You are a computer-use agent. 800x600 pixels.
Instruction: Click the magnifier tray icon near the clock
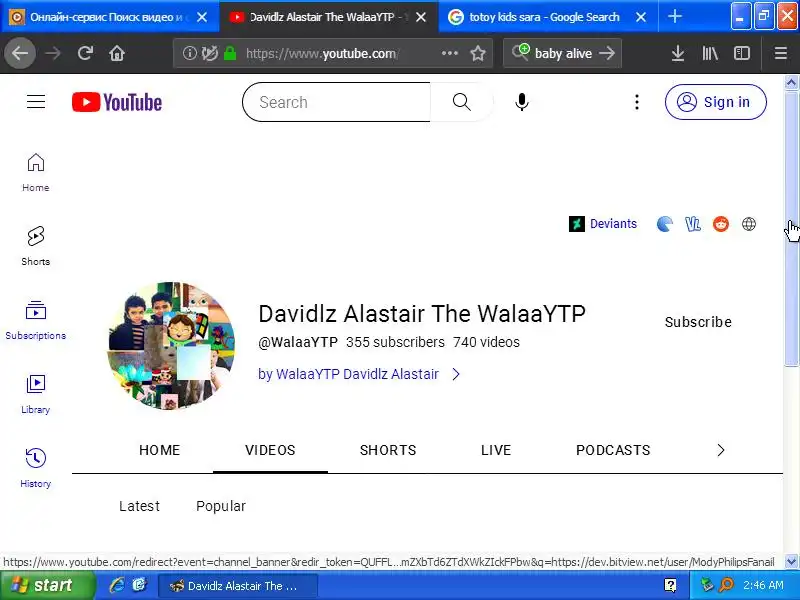(x=726, y=585)
